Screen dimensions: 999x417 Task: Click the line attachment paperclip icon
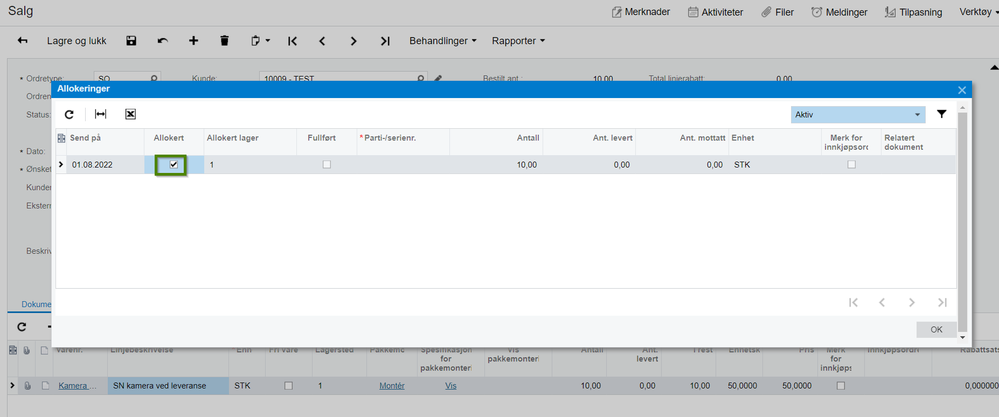click(27, 386)
